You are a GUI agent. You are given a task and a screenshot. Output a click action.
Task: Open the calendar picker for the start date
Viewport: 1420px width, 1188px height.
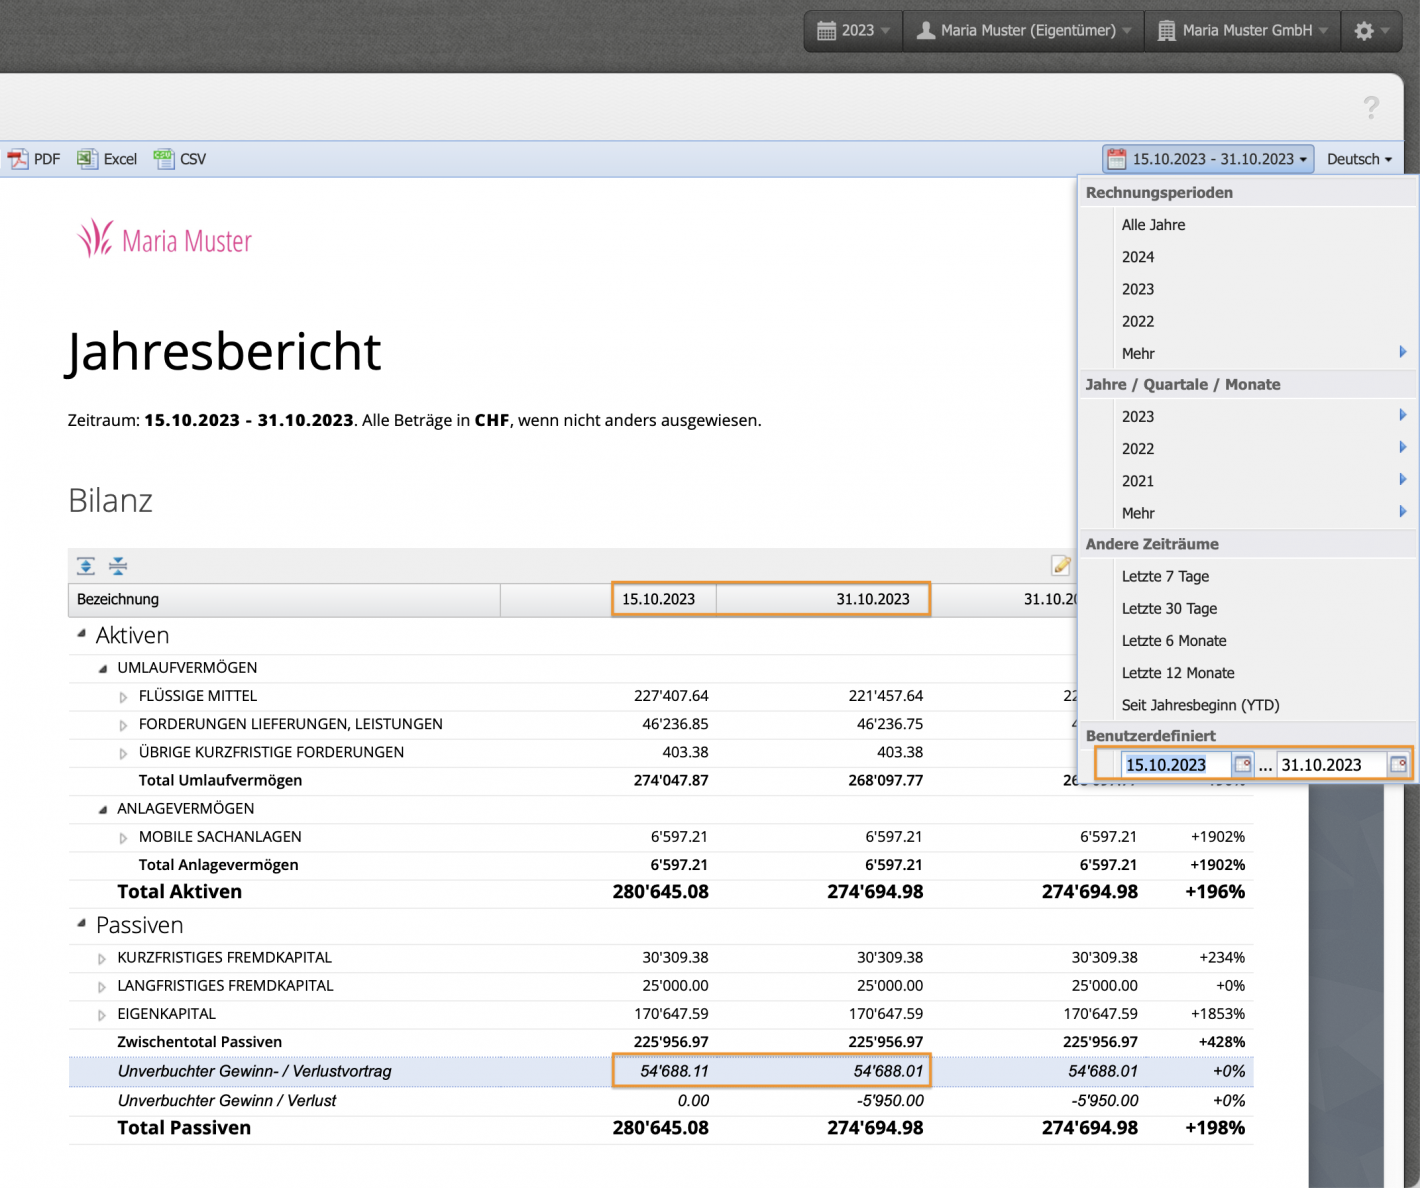point(1242,764)
